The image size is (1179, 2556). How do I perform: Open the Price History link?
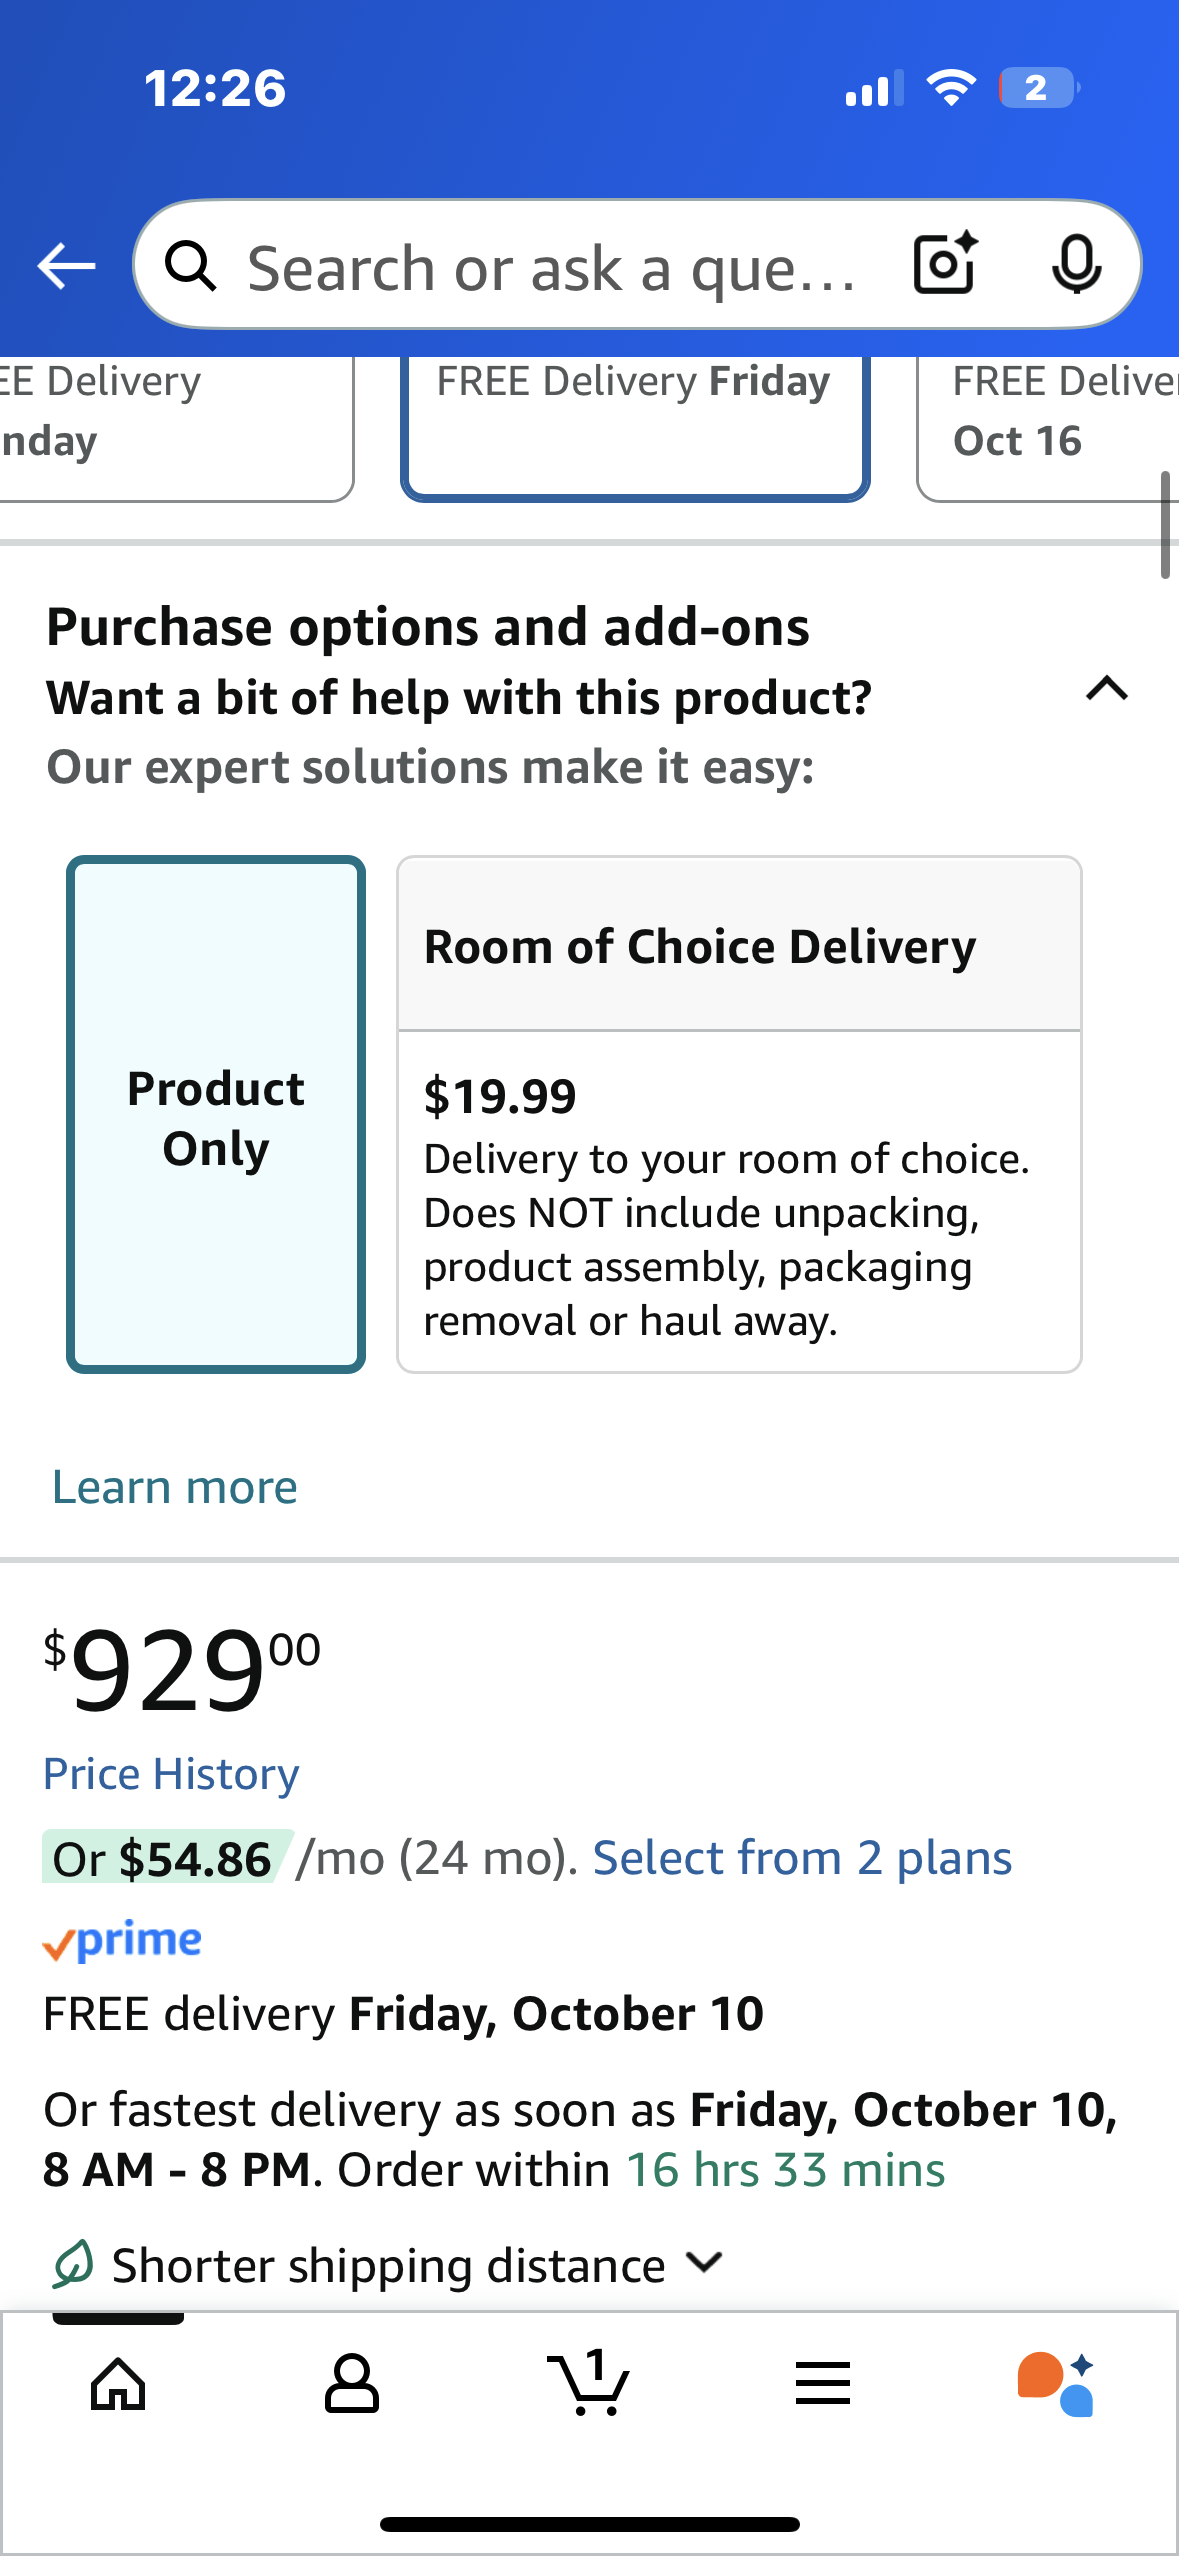click(x=171, y=1775)
